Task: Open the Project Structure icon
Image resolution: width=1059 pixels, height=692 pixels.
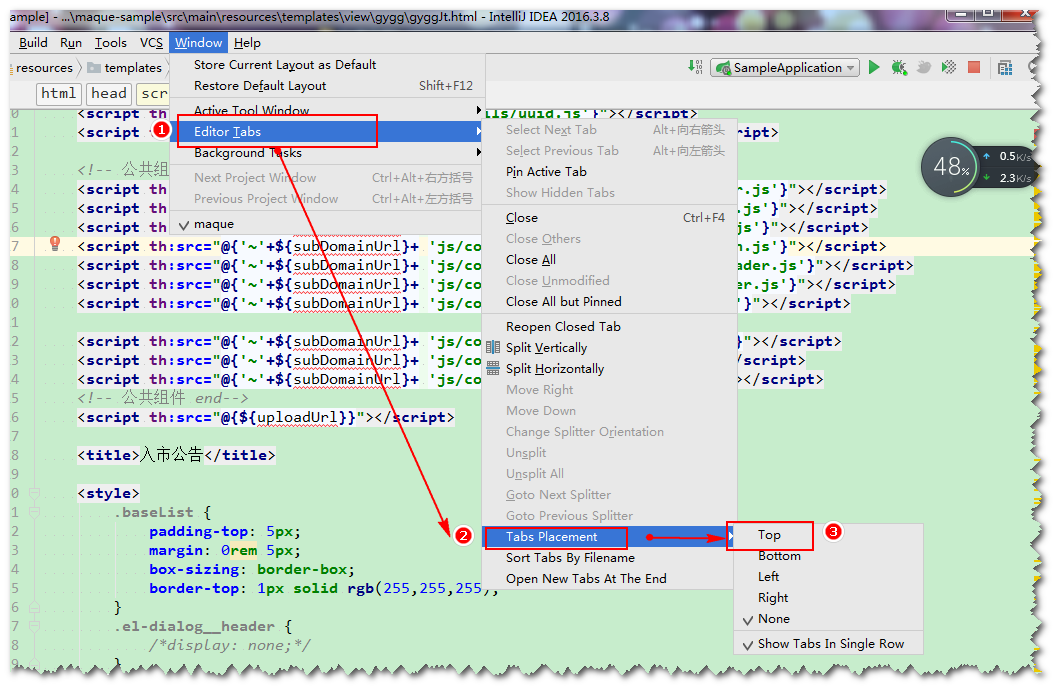Action: [1005, 68]
